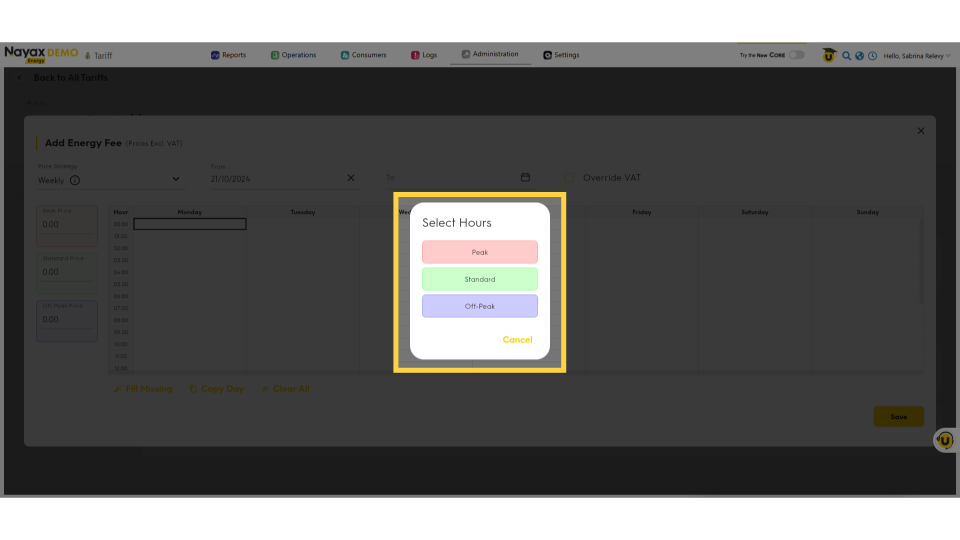Screen dimensions: 960x540
Task: Click the Weekly info icon
Action: point(75,181)
